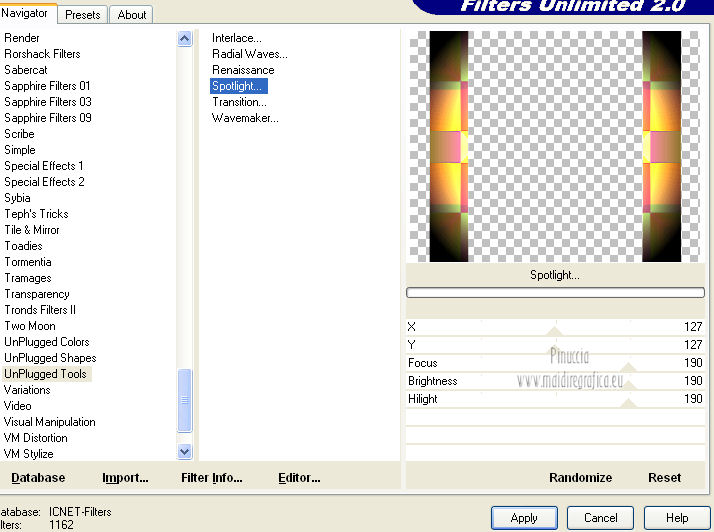Viewport: 714px width, 532px height.
Task: Switch to the Presets tab
Action: [82, 15]
